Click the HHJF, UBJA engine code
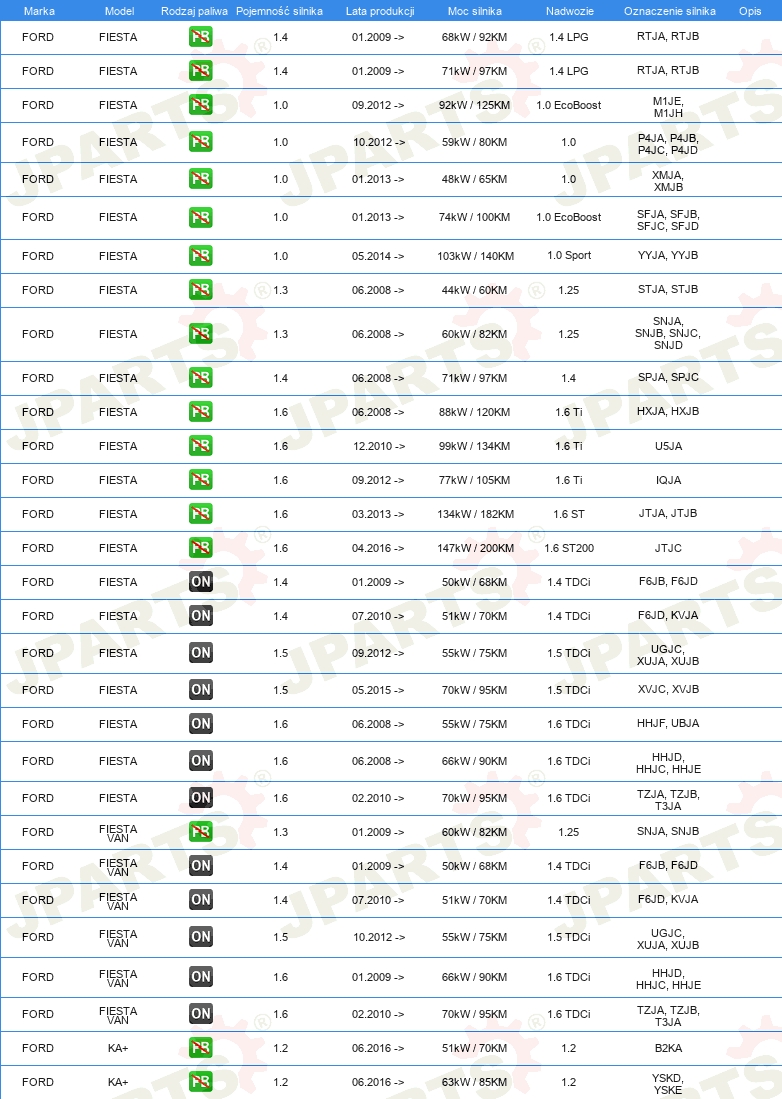 (x=668, y=723)
